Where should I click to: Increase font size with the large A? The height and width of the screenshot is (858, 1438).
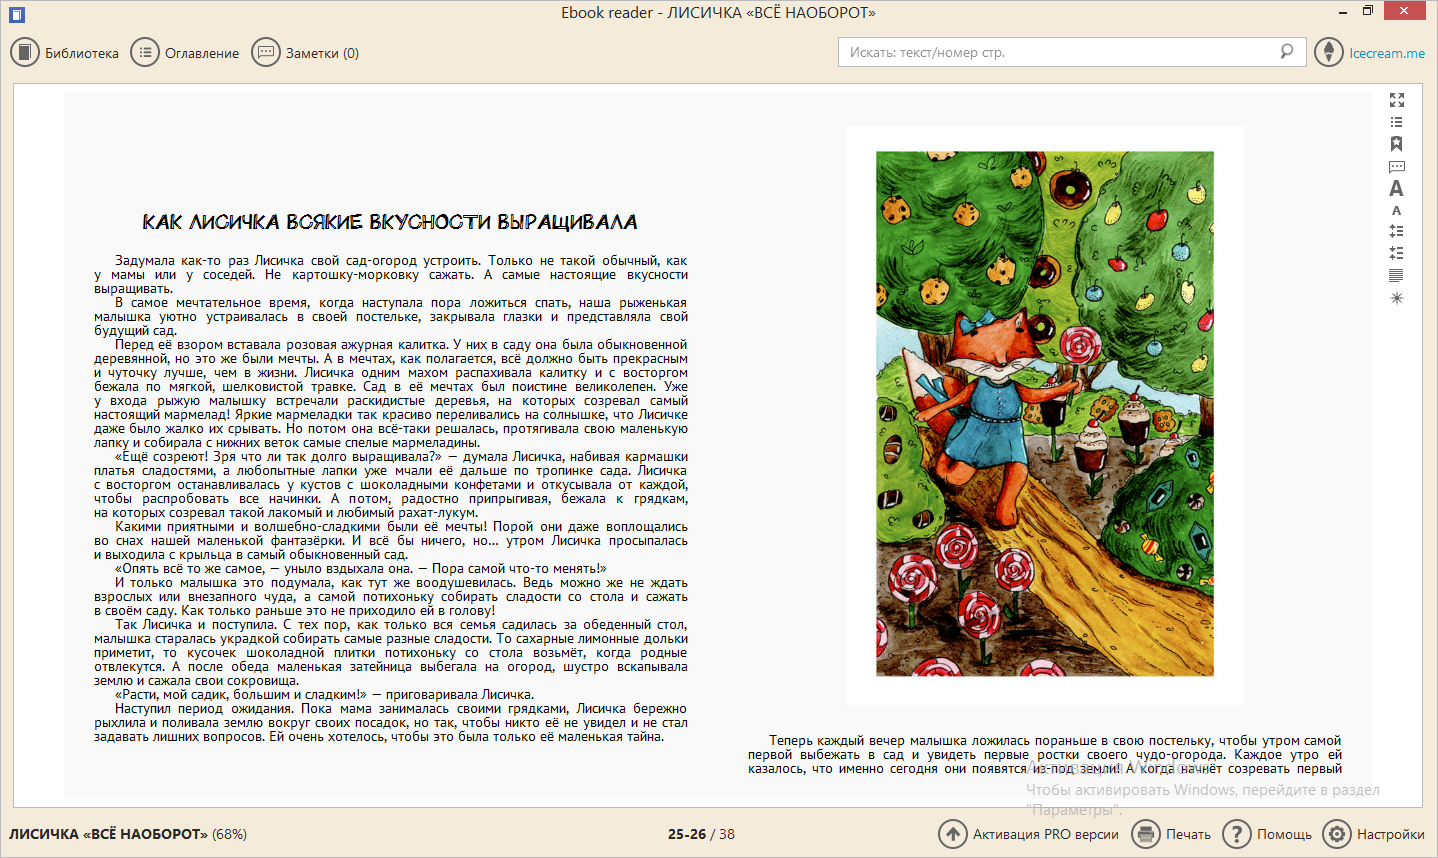point(1396,189)
